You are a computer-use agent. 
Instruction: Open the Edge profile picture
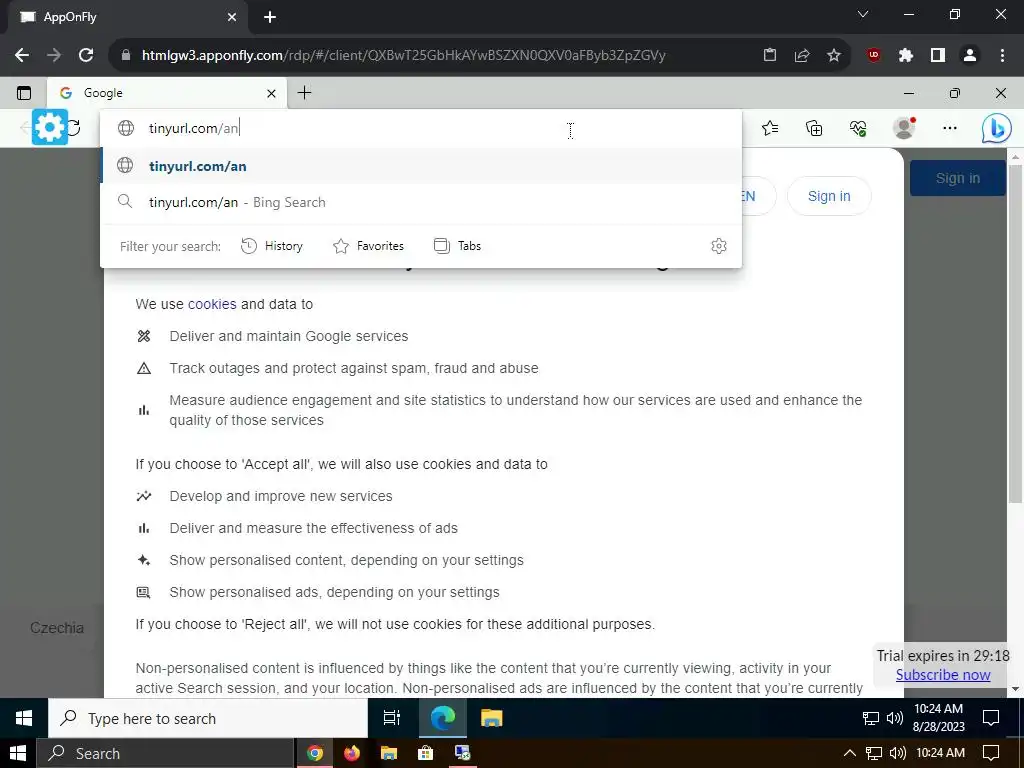pyautogui.click(x=904, y=128)
